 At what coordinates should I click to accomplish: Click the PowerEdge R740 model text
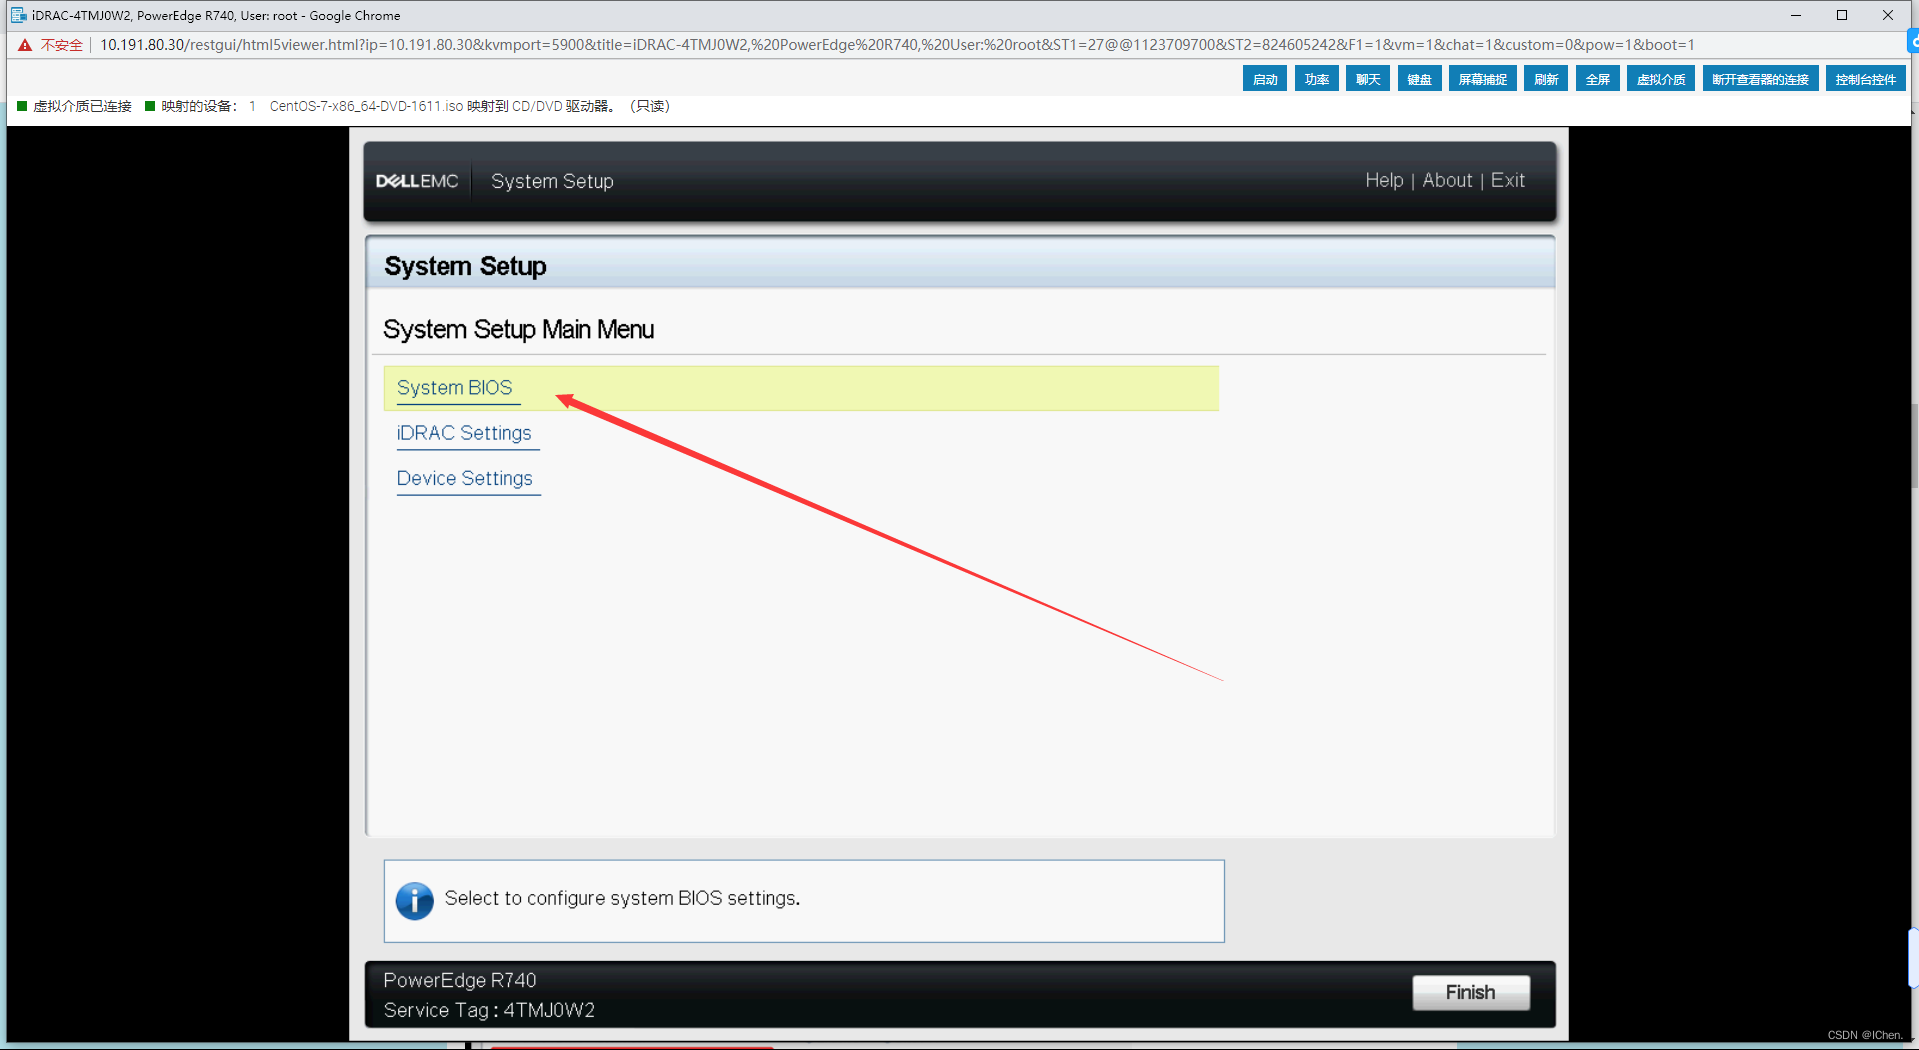point(460,980)
